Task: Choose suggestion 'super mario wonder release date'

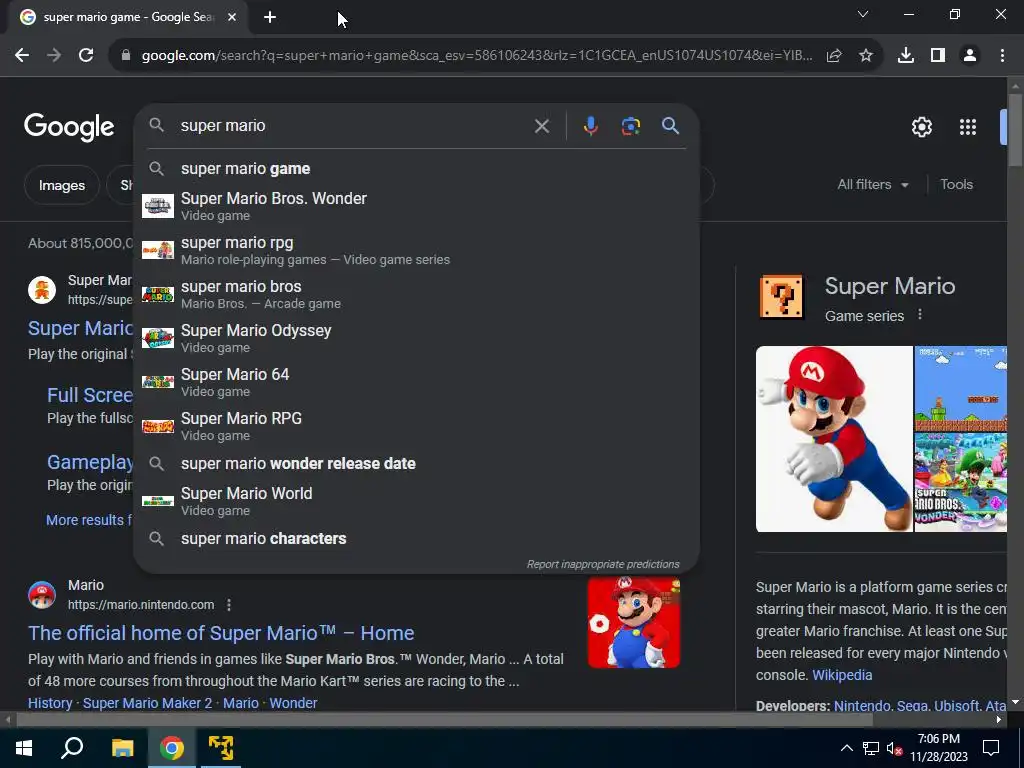Action: pos(416,464)
